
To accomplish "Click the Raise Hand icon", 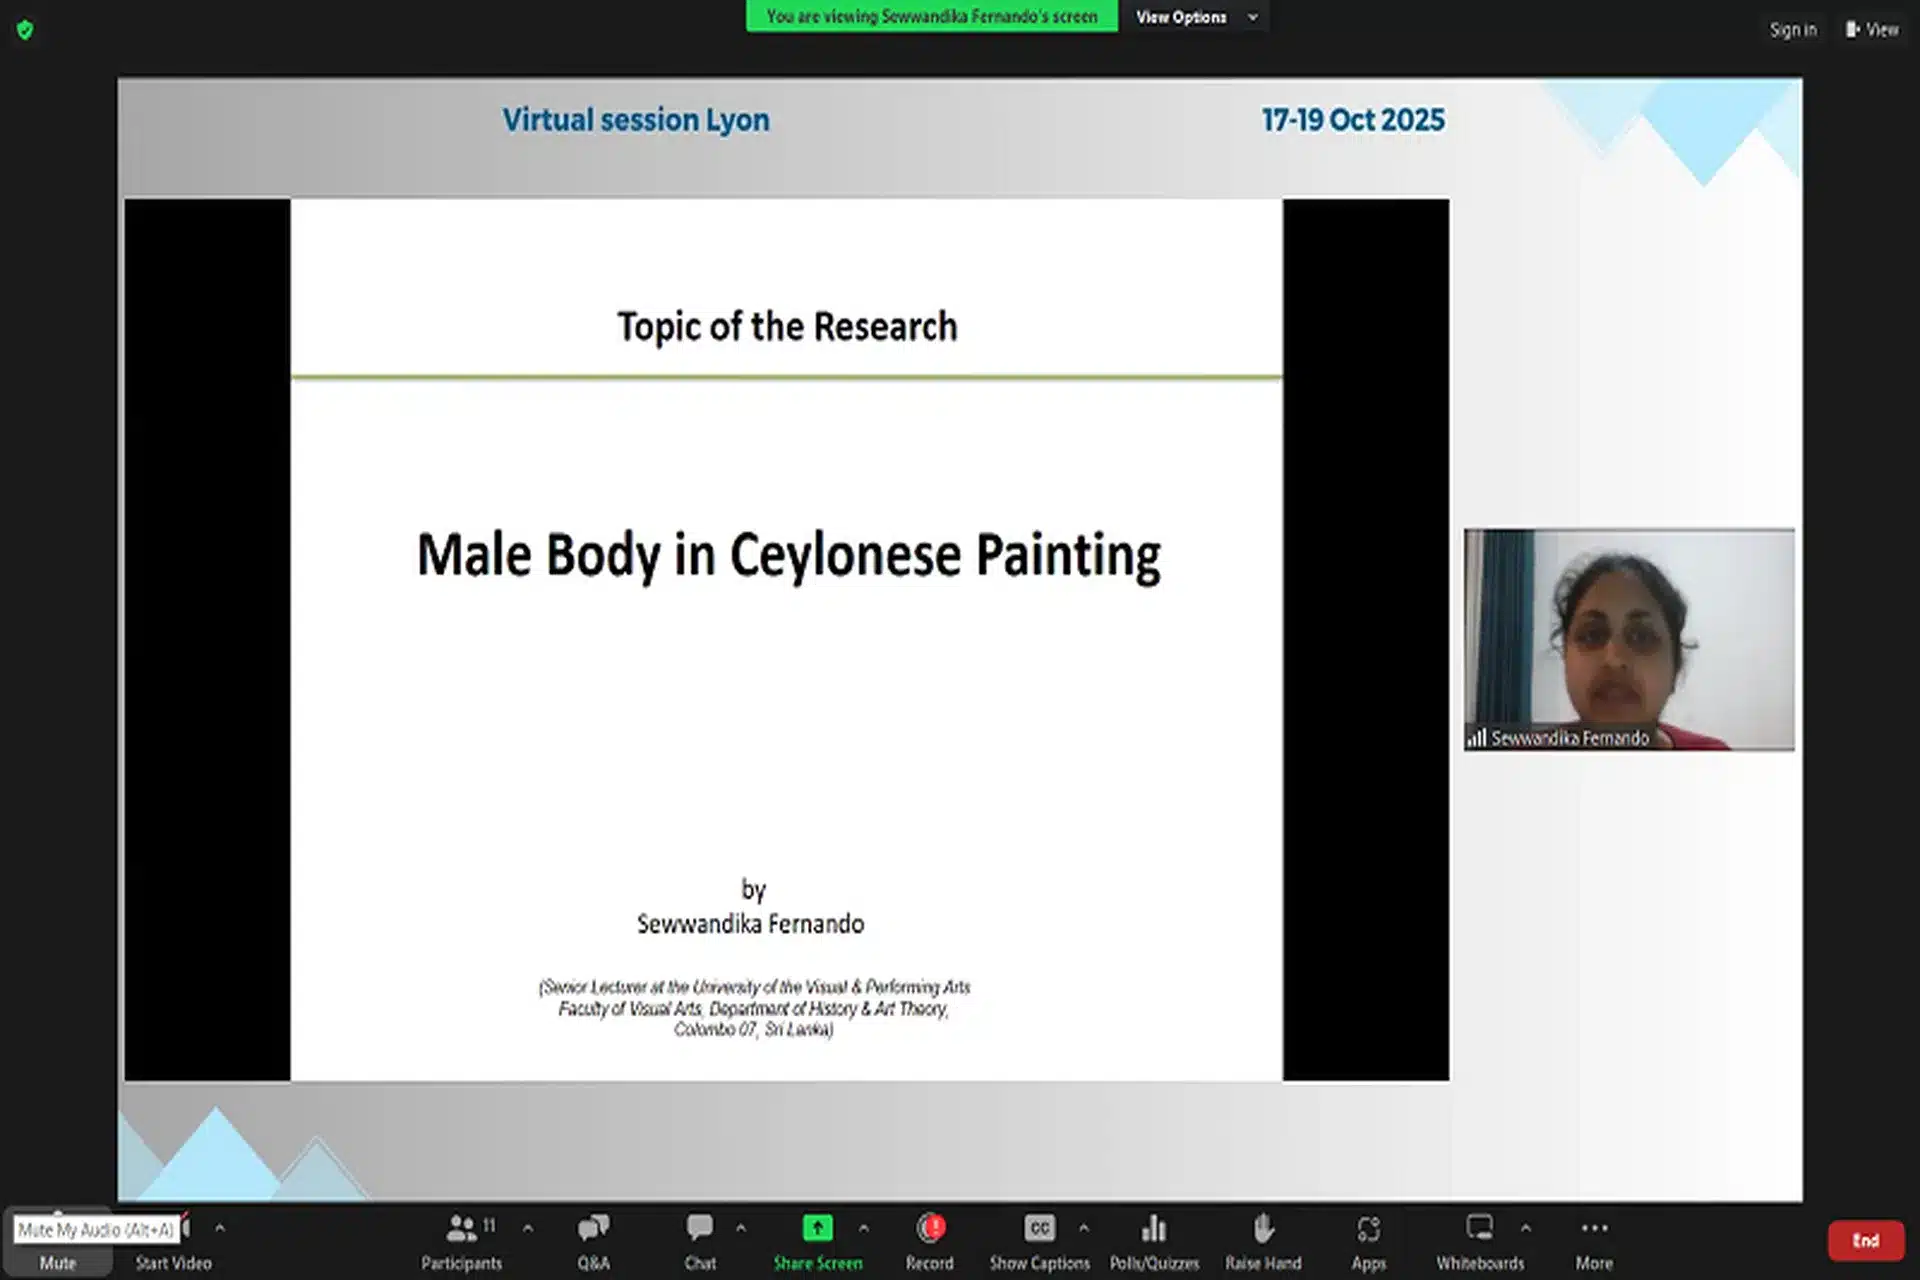I will pyautogui.click(x=1263, y=1228).
